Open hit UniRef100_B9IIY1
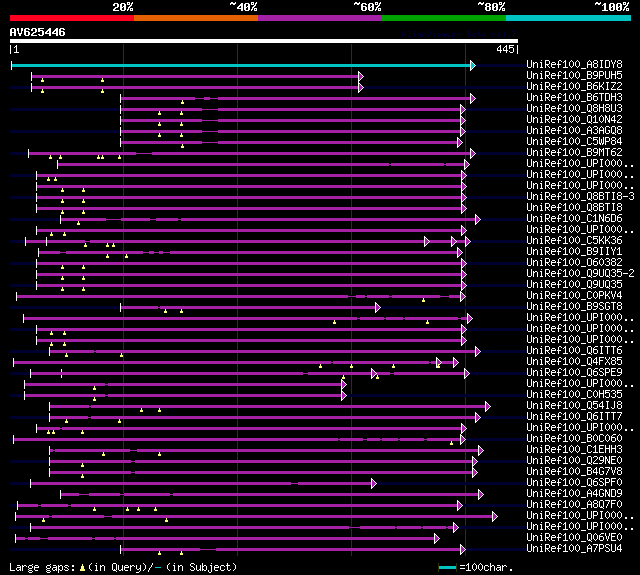640x575 pixels. click(574, 252)
